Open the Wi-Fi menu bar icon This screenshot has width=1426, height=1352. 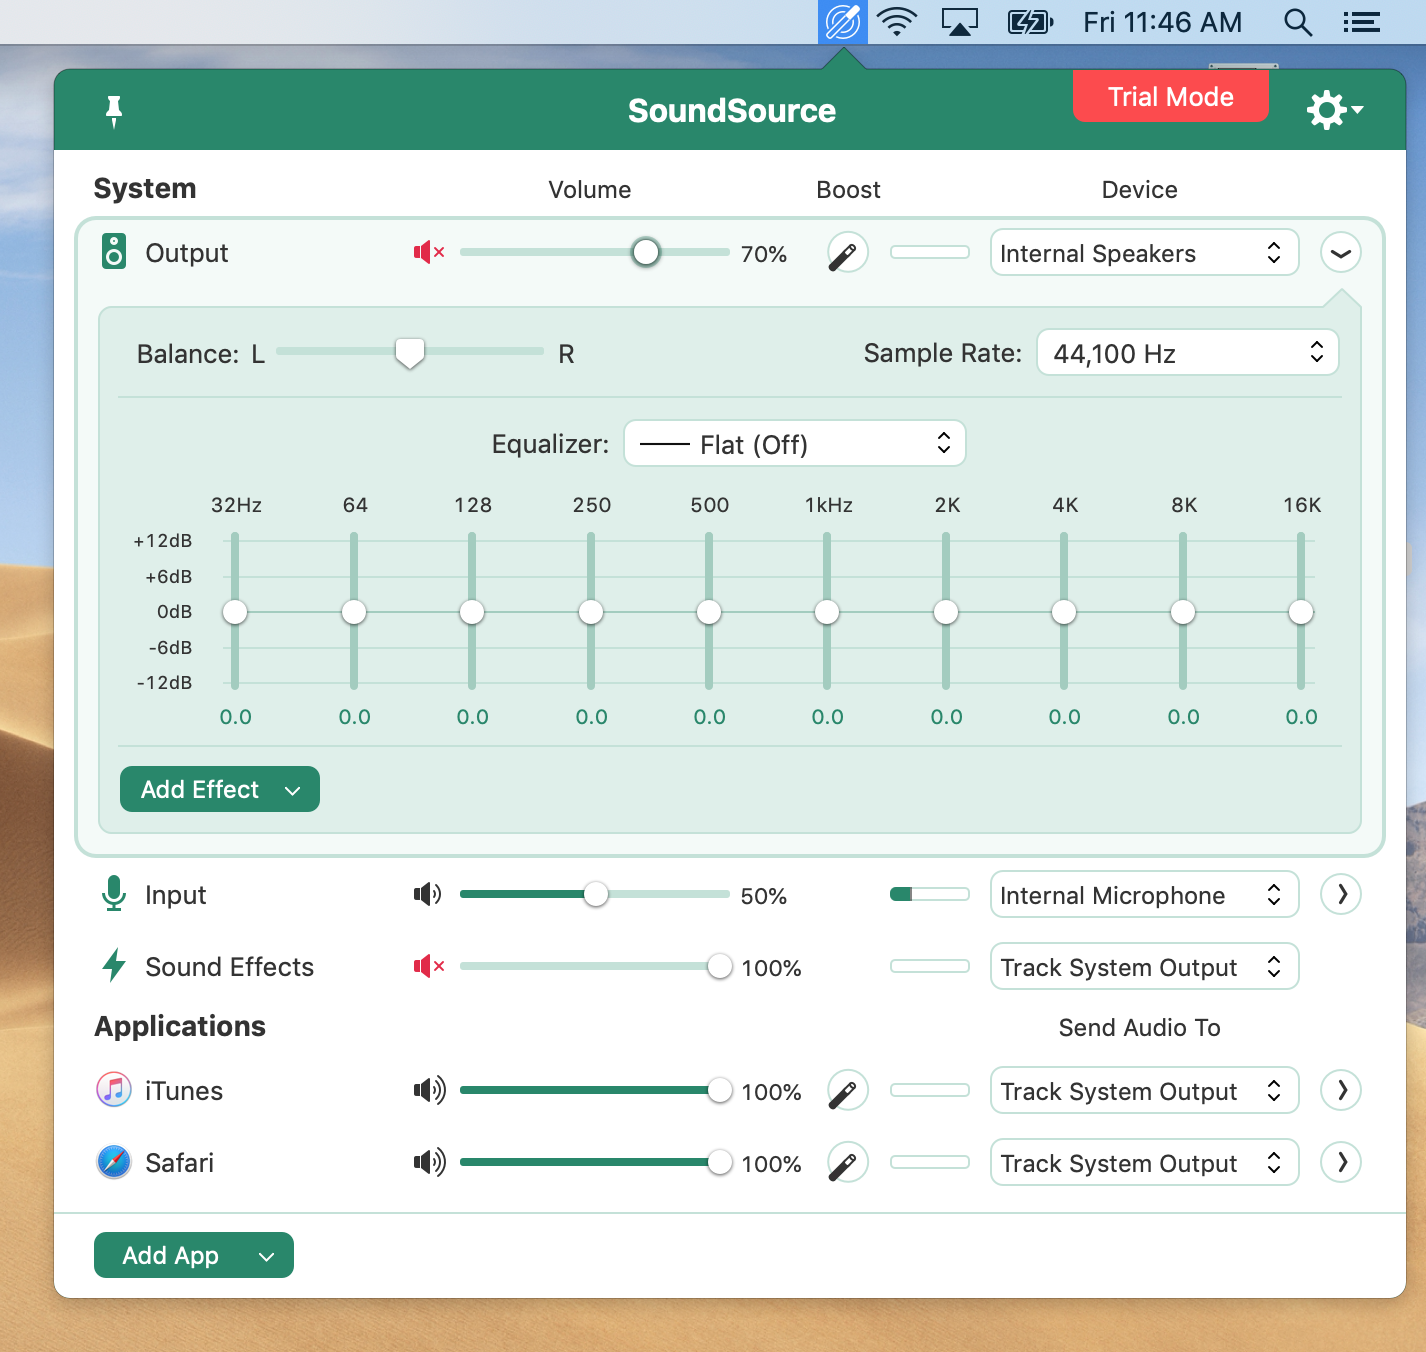[x=897, y=22]
